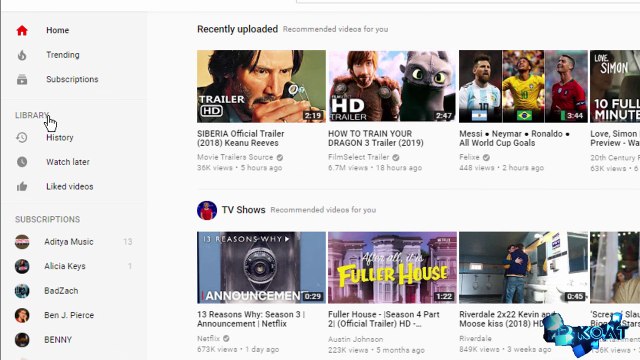The width and height of the screenshot is (640, 360).
Task: Click the LIBRARY section header
Action: point(32,116)
